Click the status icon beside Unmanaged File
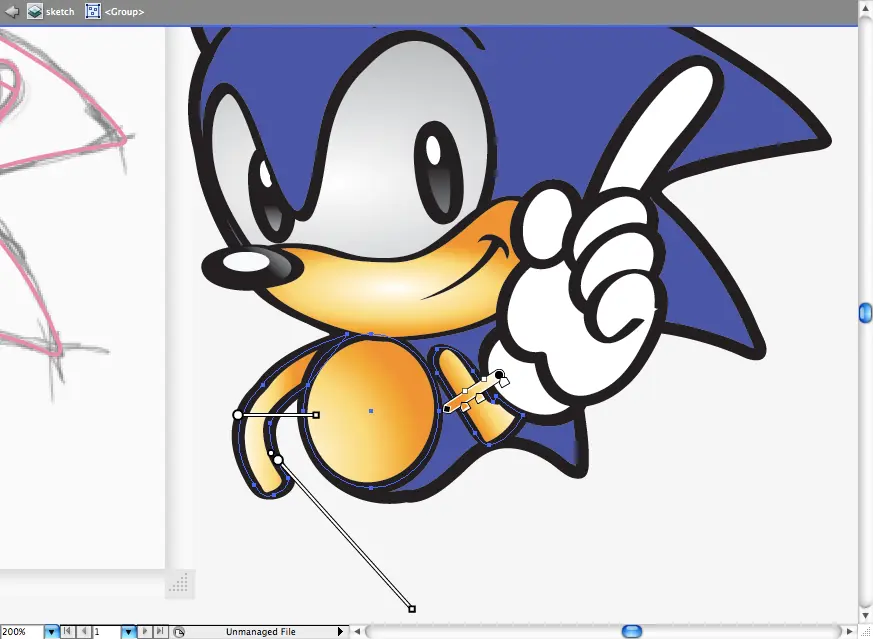The image size is (873, 639). [x=178, y=632]
